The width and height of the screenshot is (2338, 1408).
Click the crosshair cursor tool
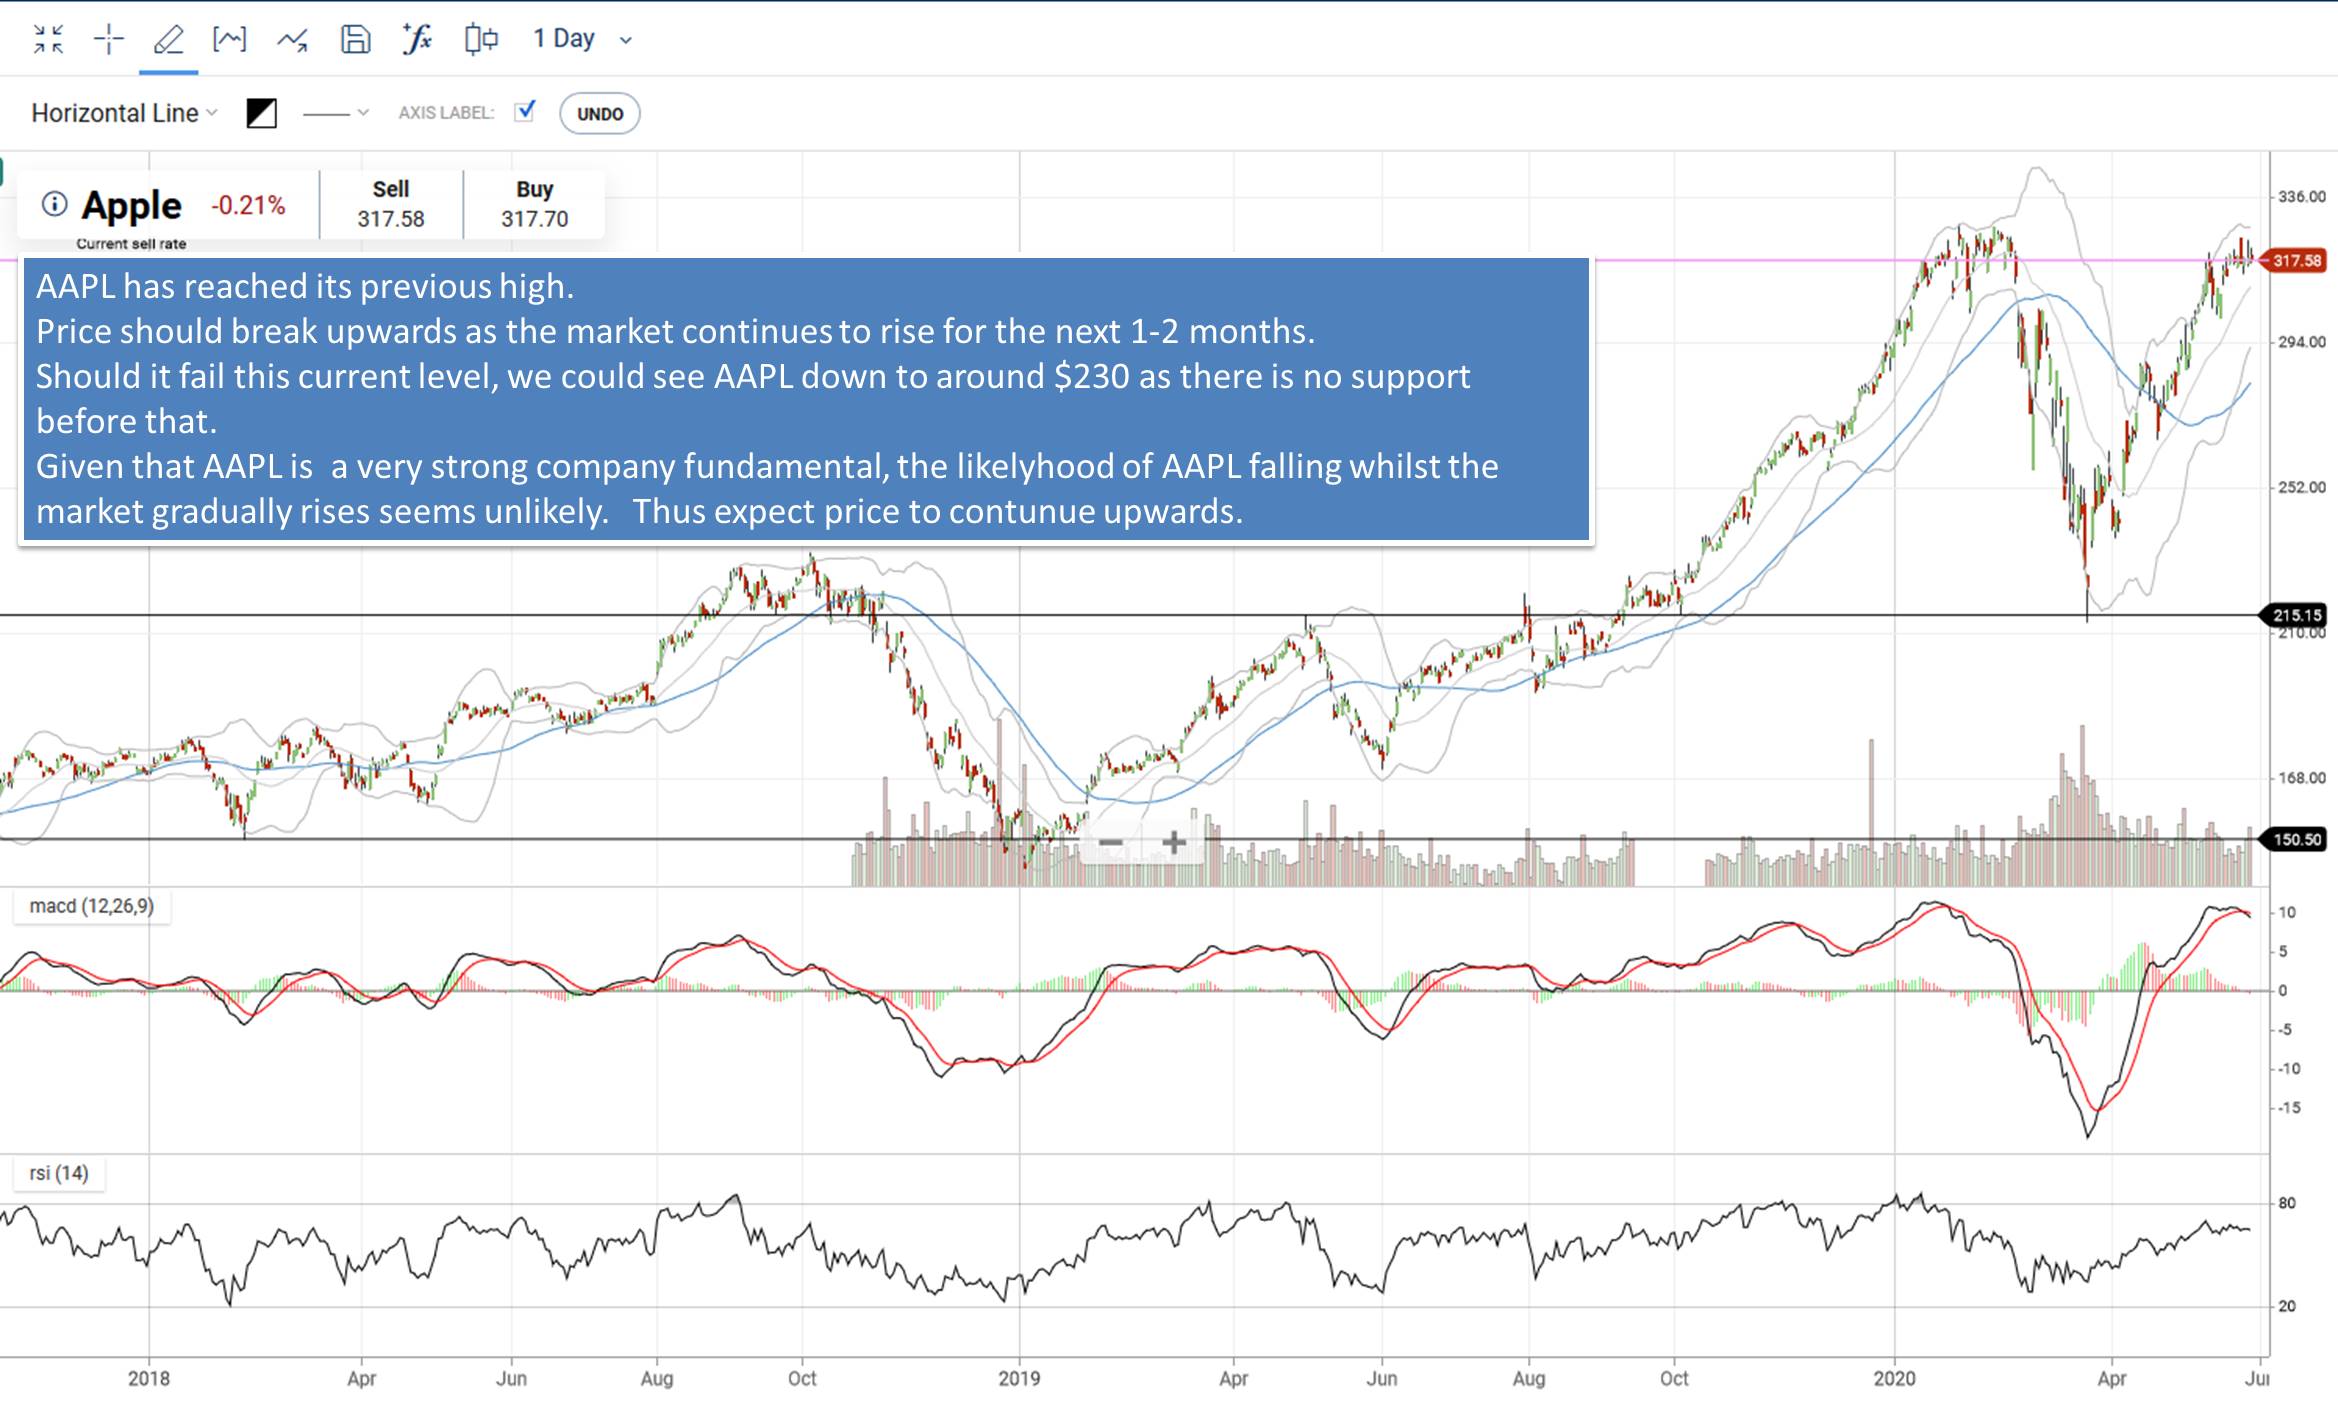click(107, 38)
